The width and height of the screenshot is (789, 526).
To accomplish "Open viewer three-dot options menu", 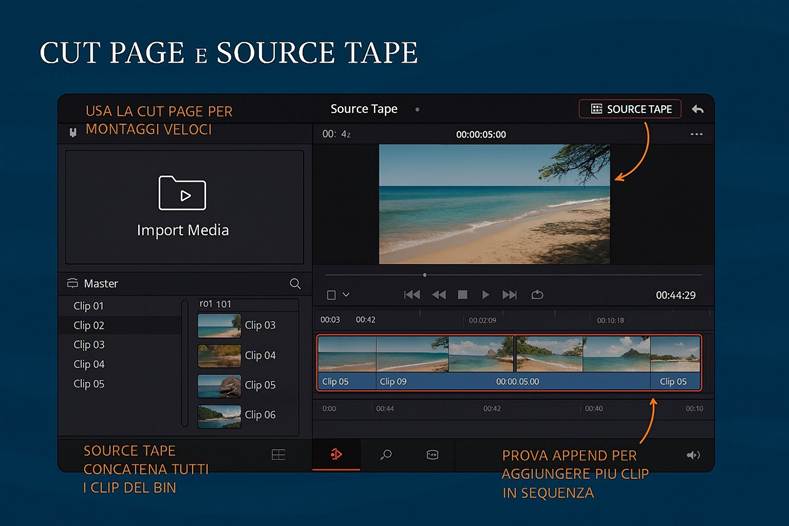I will (x=696, y=134).
